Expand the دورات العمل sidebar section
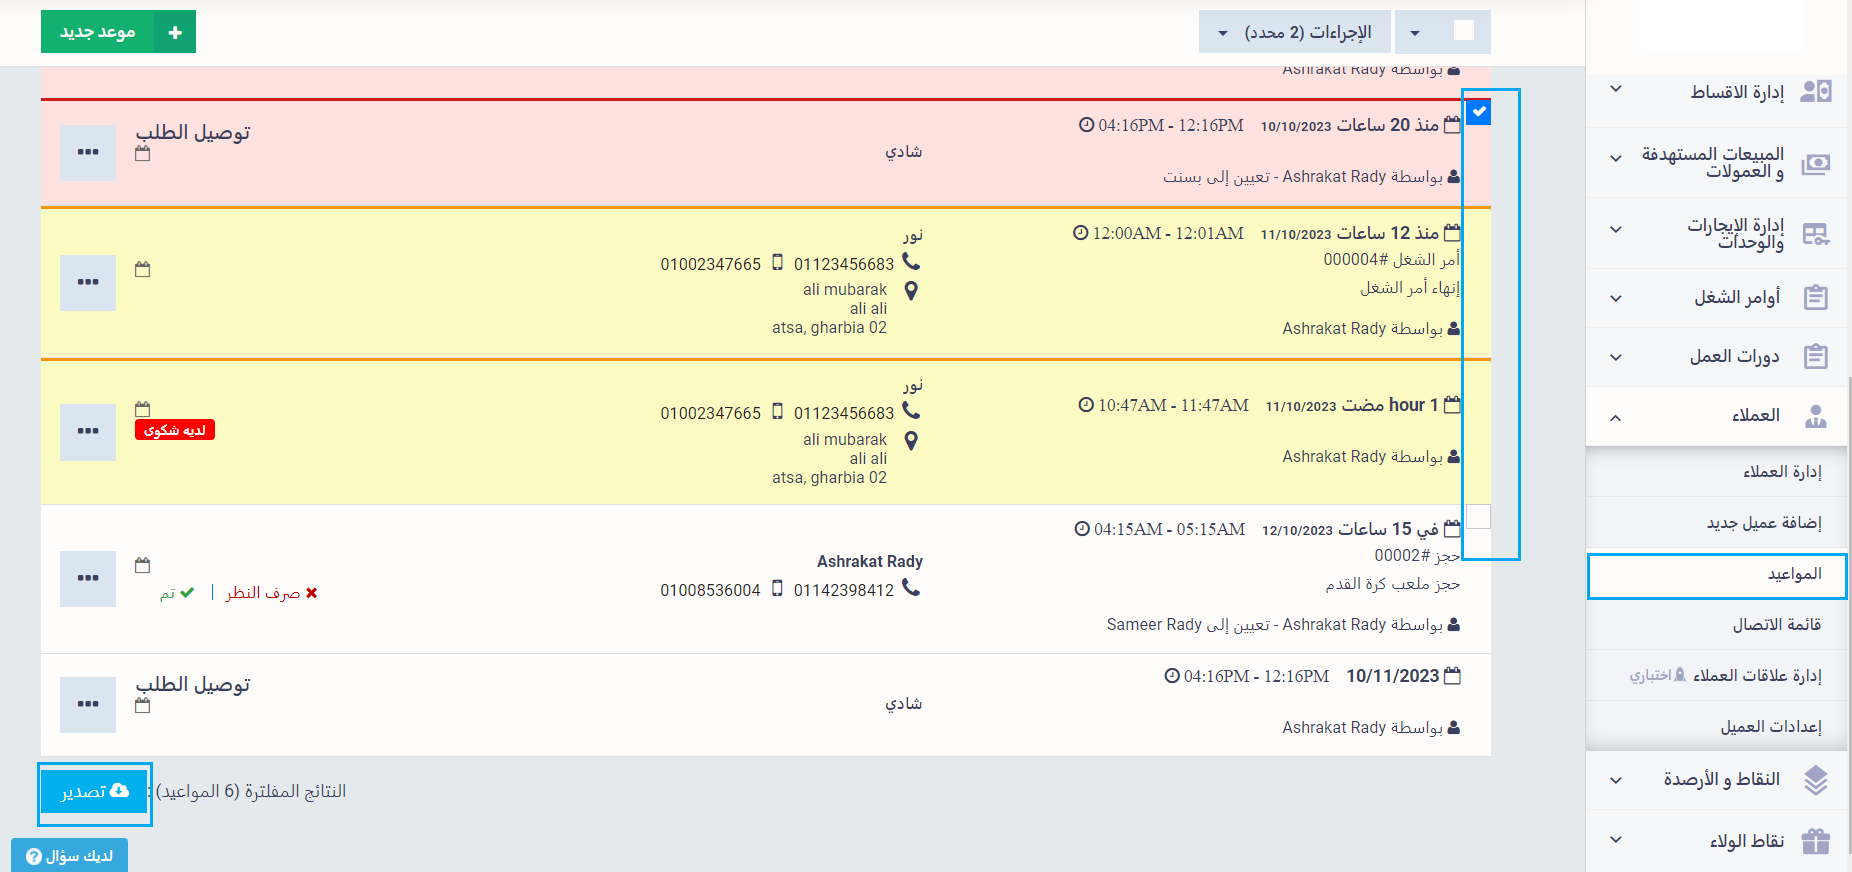The image size is (1852, 872). pyautogui.click(x=1615, y=357)
